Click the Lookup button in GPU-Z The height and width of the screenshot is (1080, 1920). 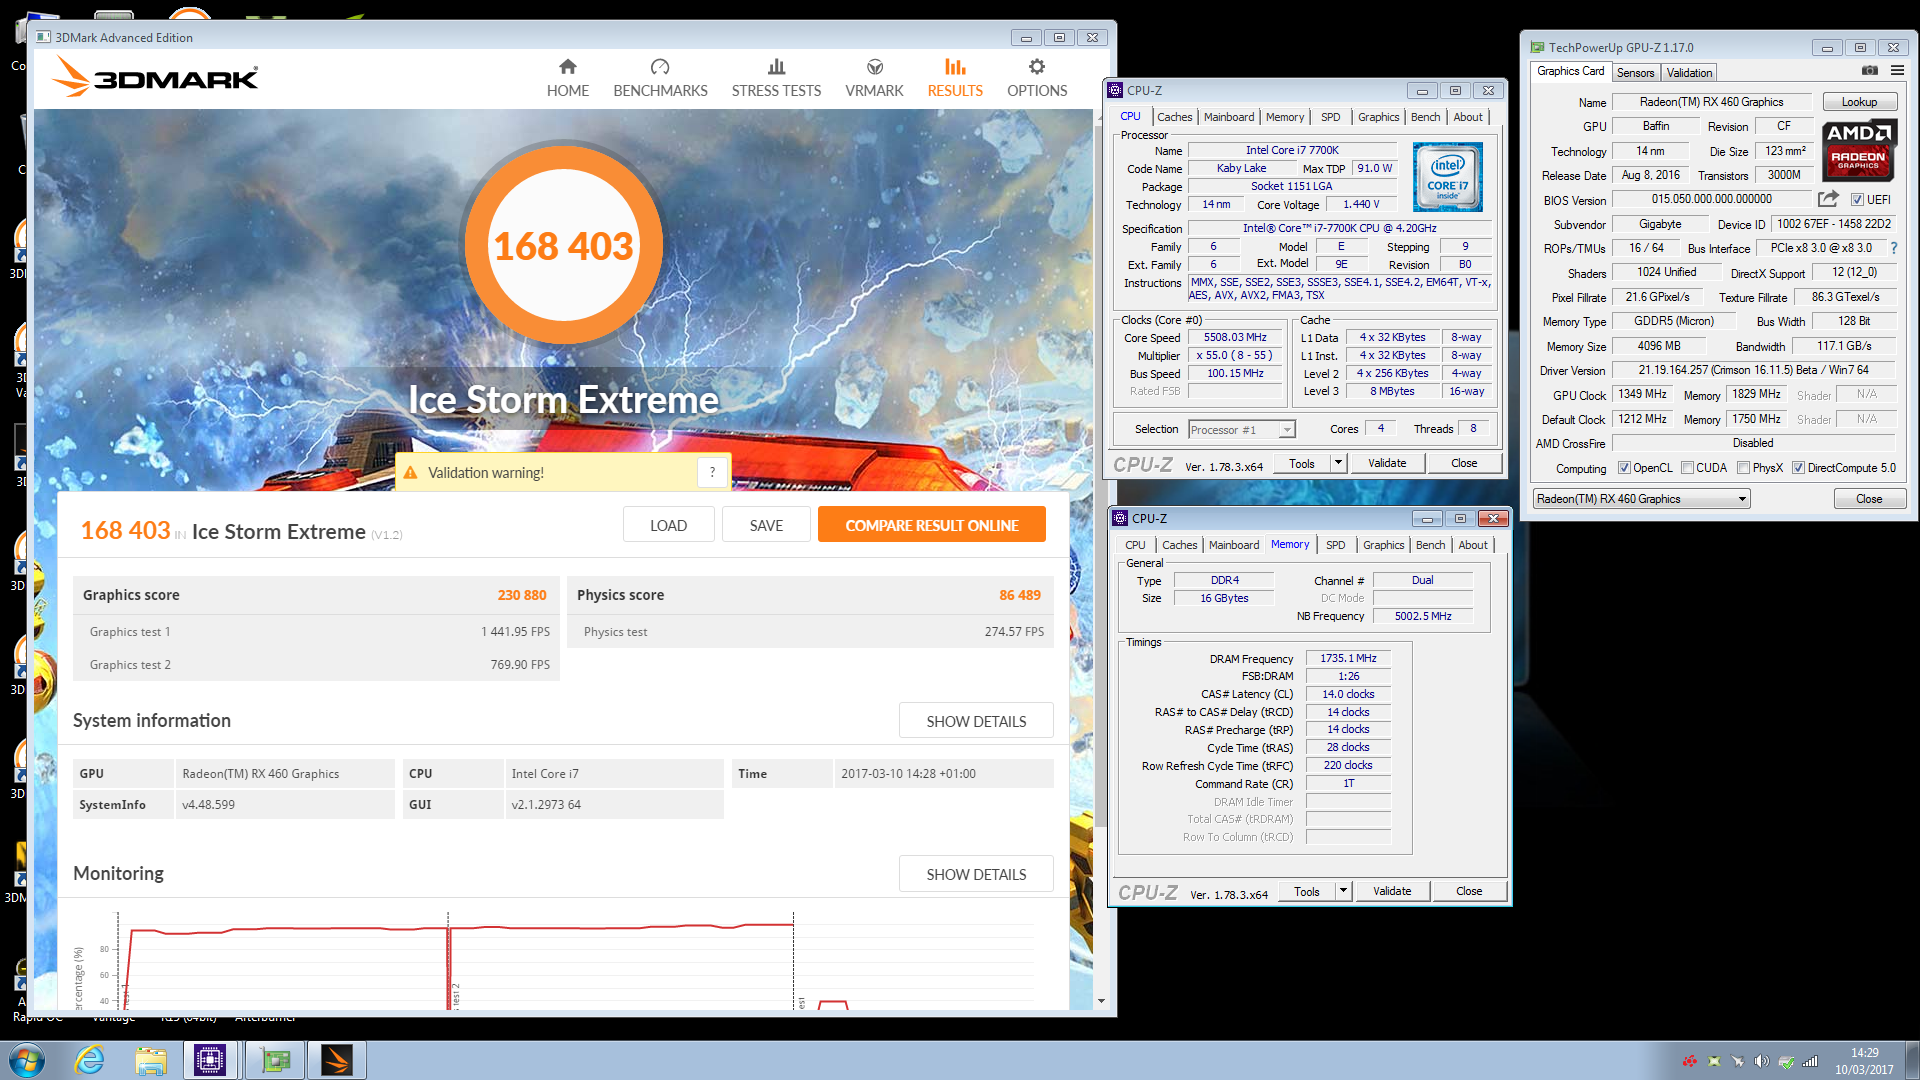point(1859,102)
